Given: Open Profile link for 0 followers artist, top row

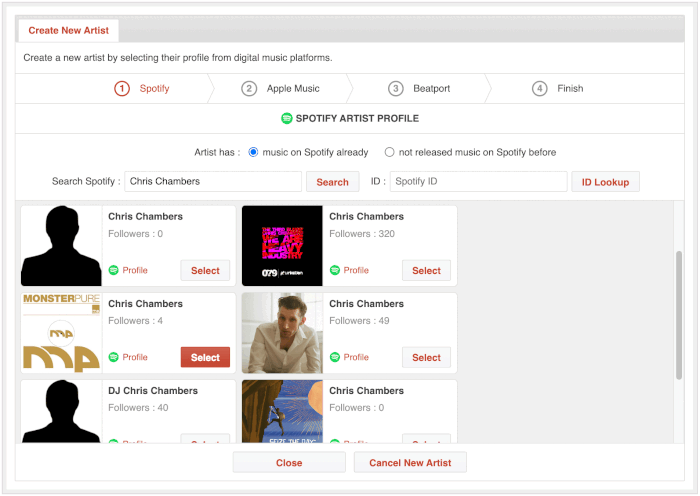Looking at the screenshot, I should 135,270.
